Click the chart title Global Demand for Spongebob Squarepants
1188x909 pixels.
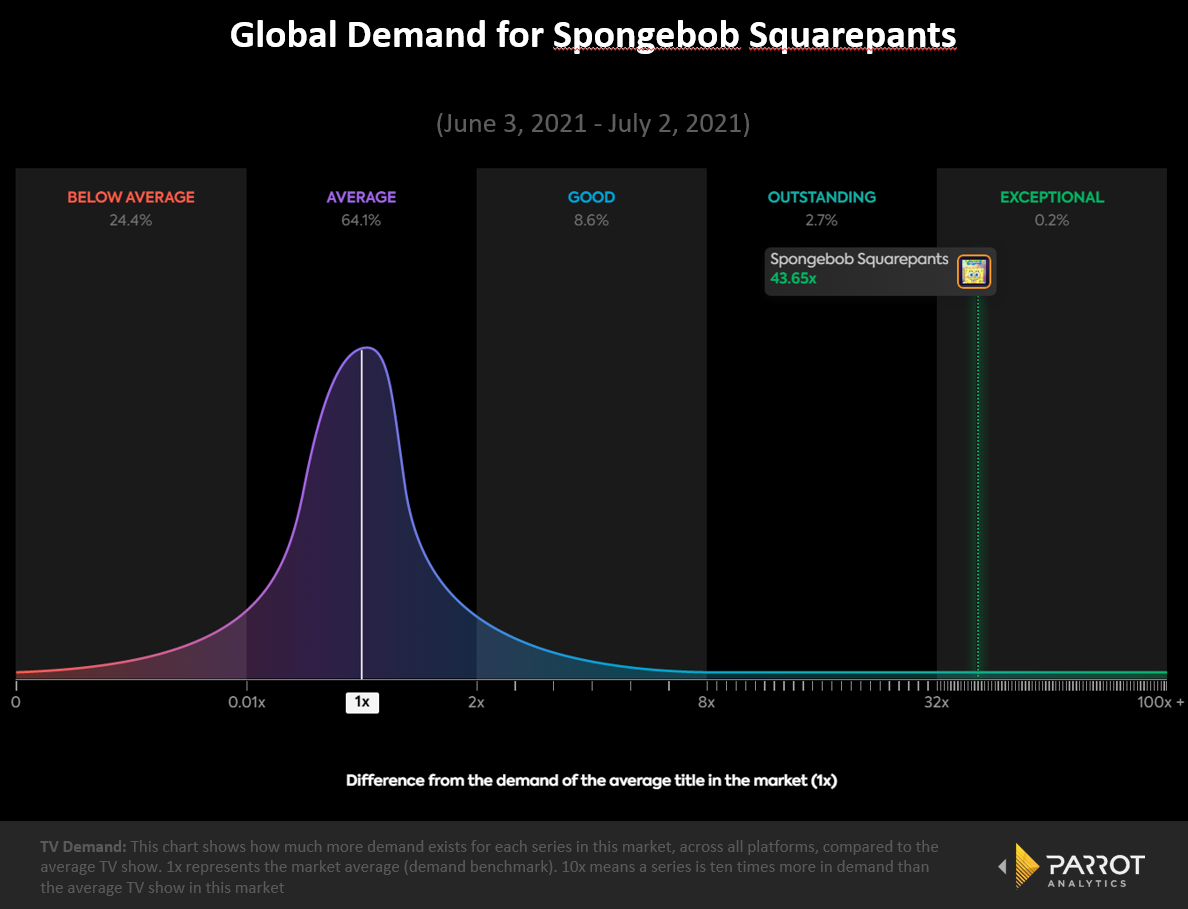593,35
